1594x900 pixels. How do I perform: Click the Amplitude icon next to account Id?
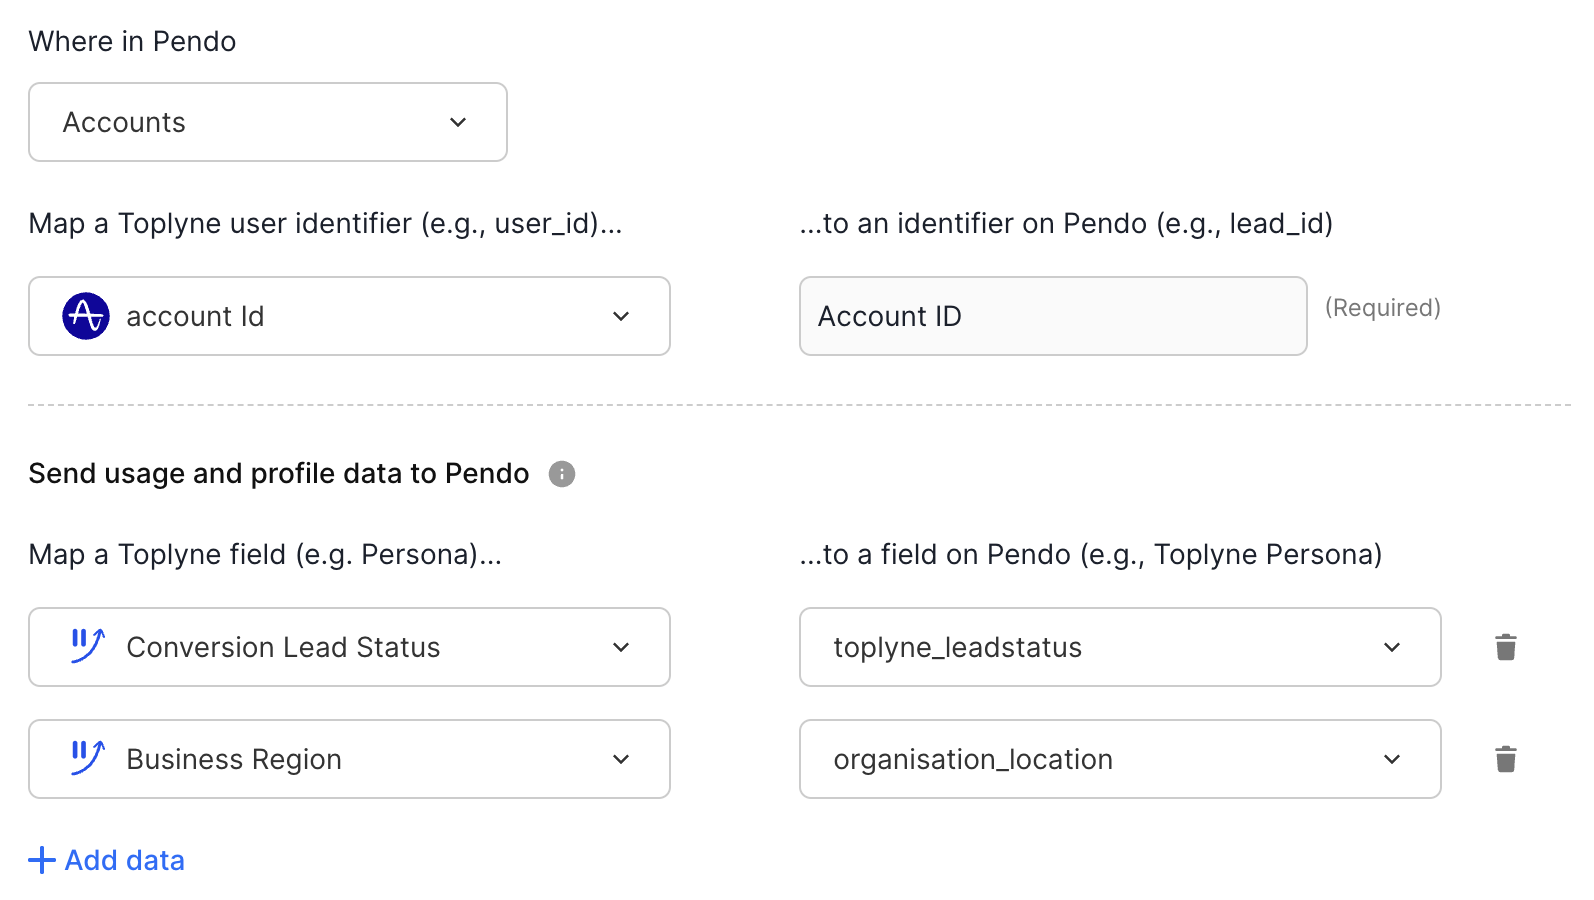(86, 317)
